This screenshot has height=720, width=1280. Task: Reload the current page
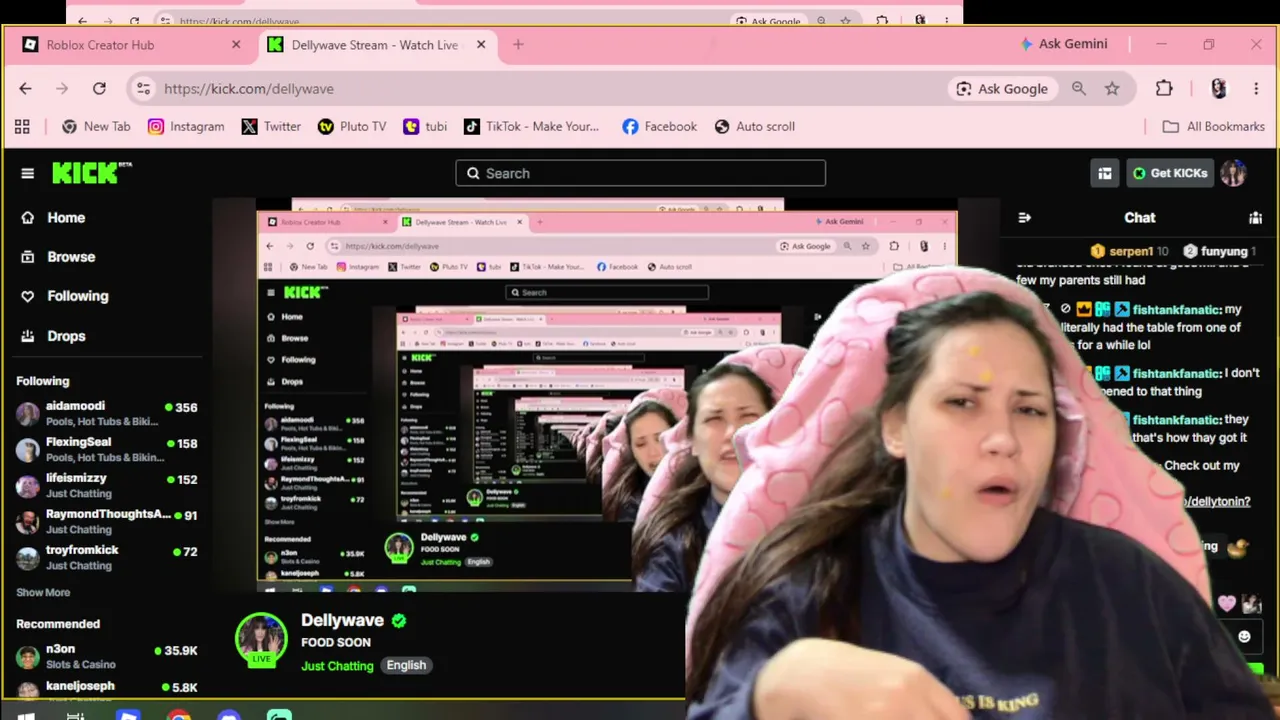click(x=99, y=89)
